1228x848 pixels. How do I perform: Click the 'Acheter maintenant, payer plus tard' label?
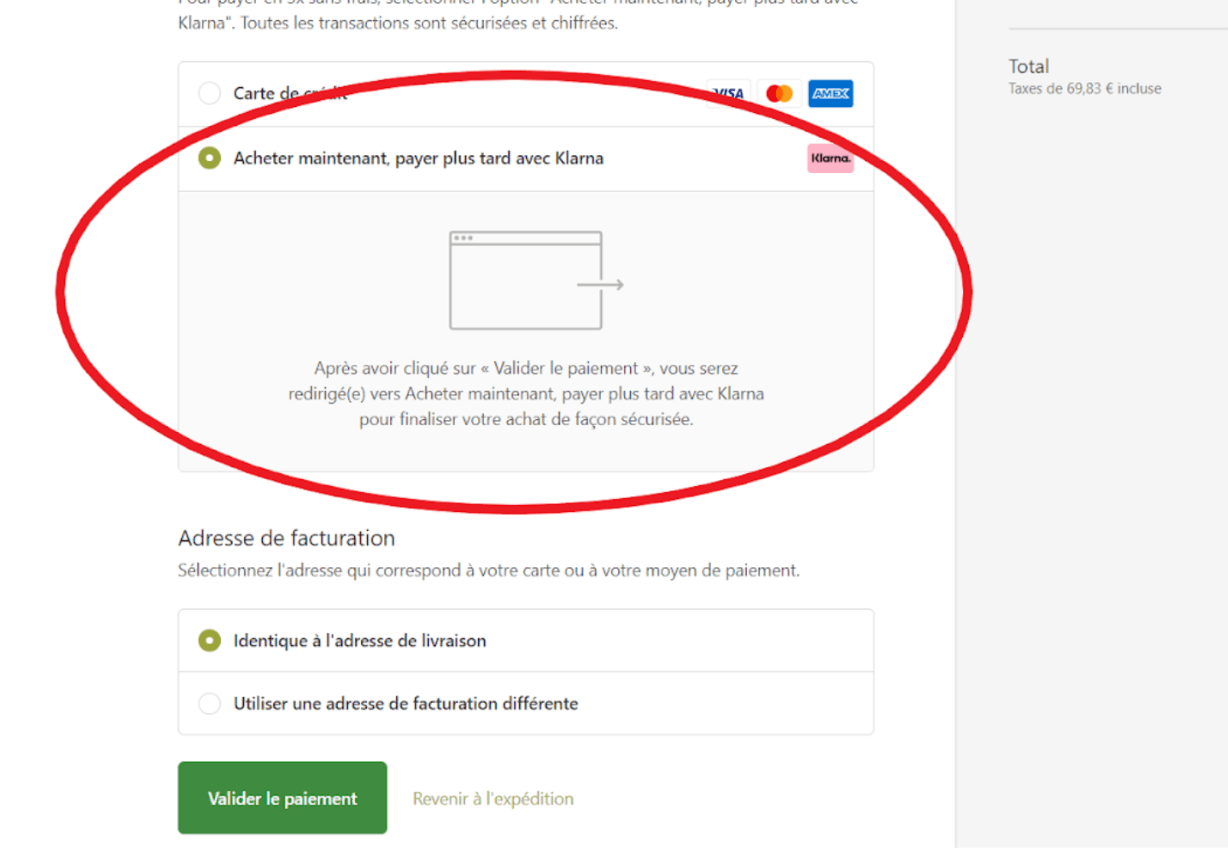pos(418,158)
